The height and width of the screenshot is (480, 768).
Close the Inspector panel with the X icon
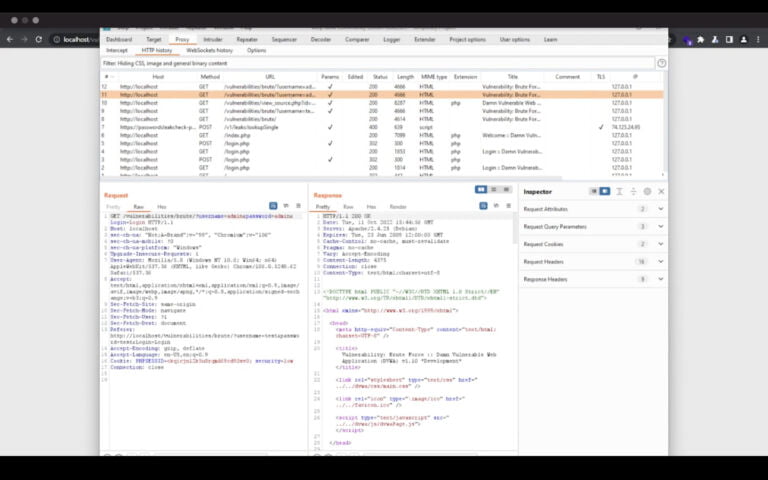(x=661, y=191)
